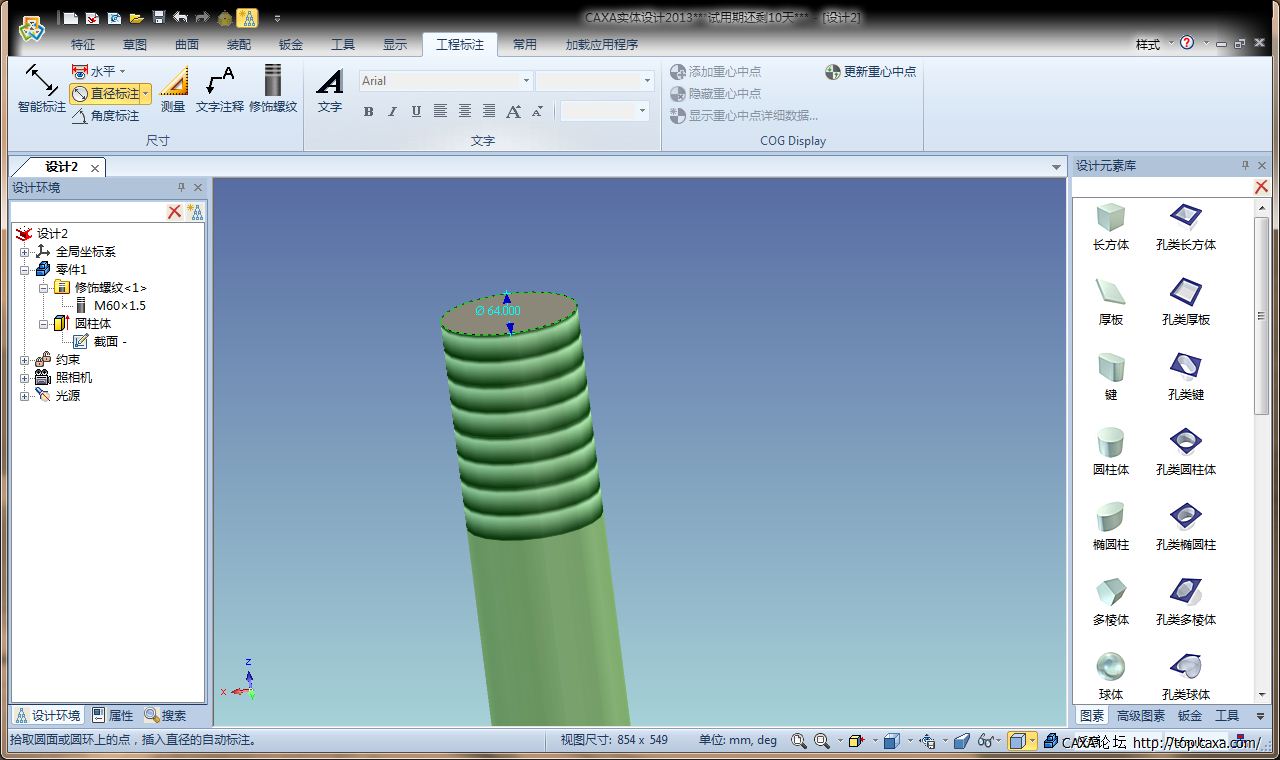The height and width of the screenshot is (760, 1280).
Task: Click the Ø 64.000 diameter label on the cylinder
Action: pyautogui.click(x=498, y=311)
